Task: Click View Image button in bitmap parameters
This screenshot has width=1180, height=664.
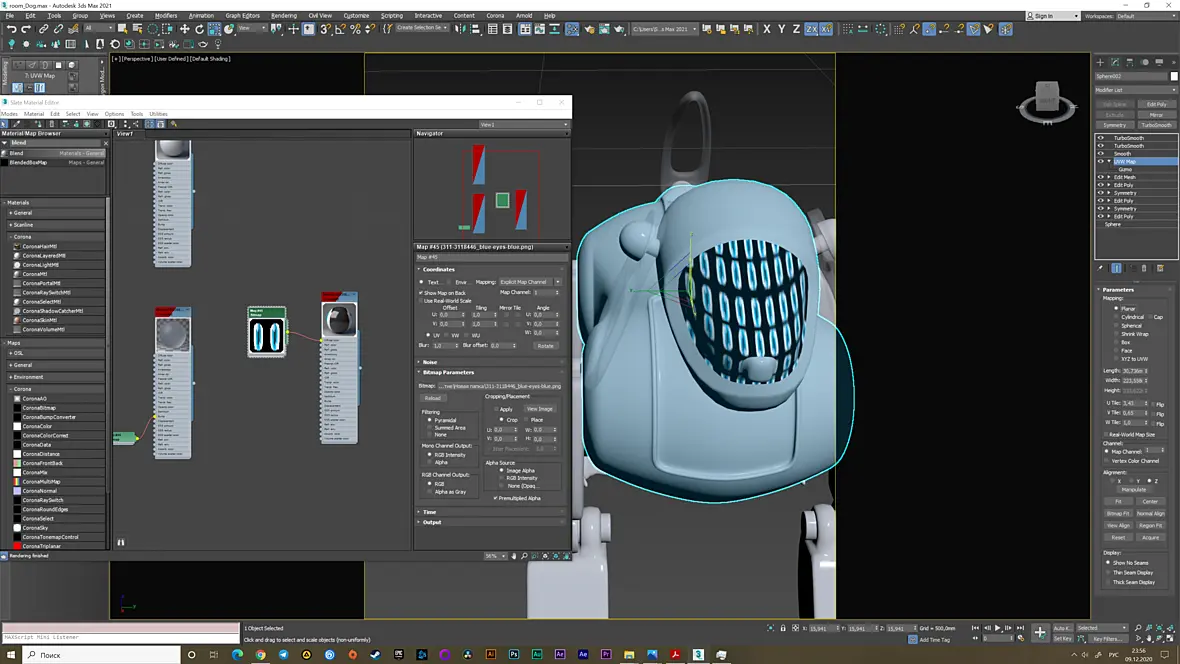Action: tap(540, 409)
